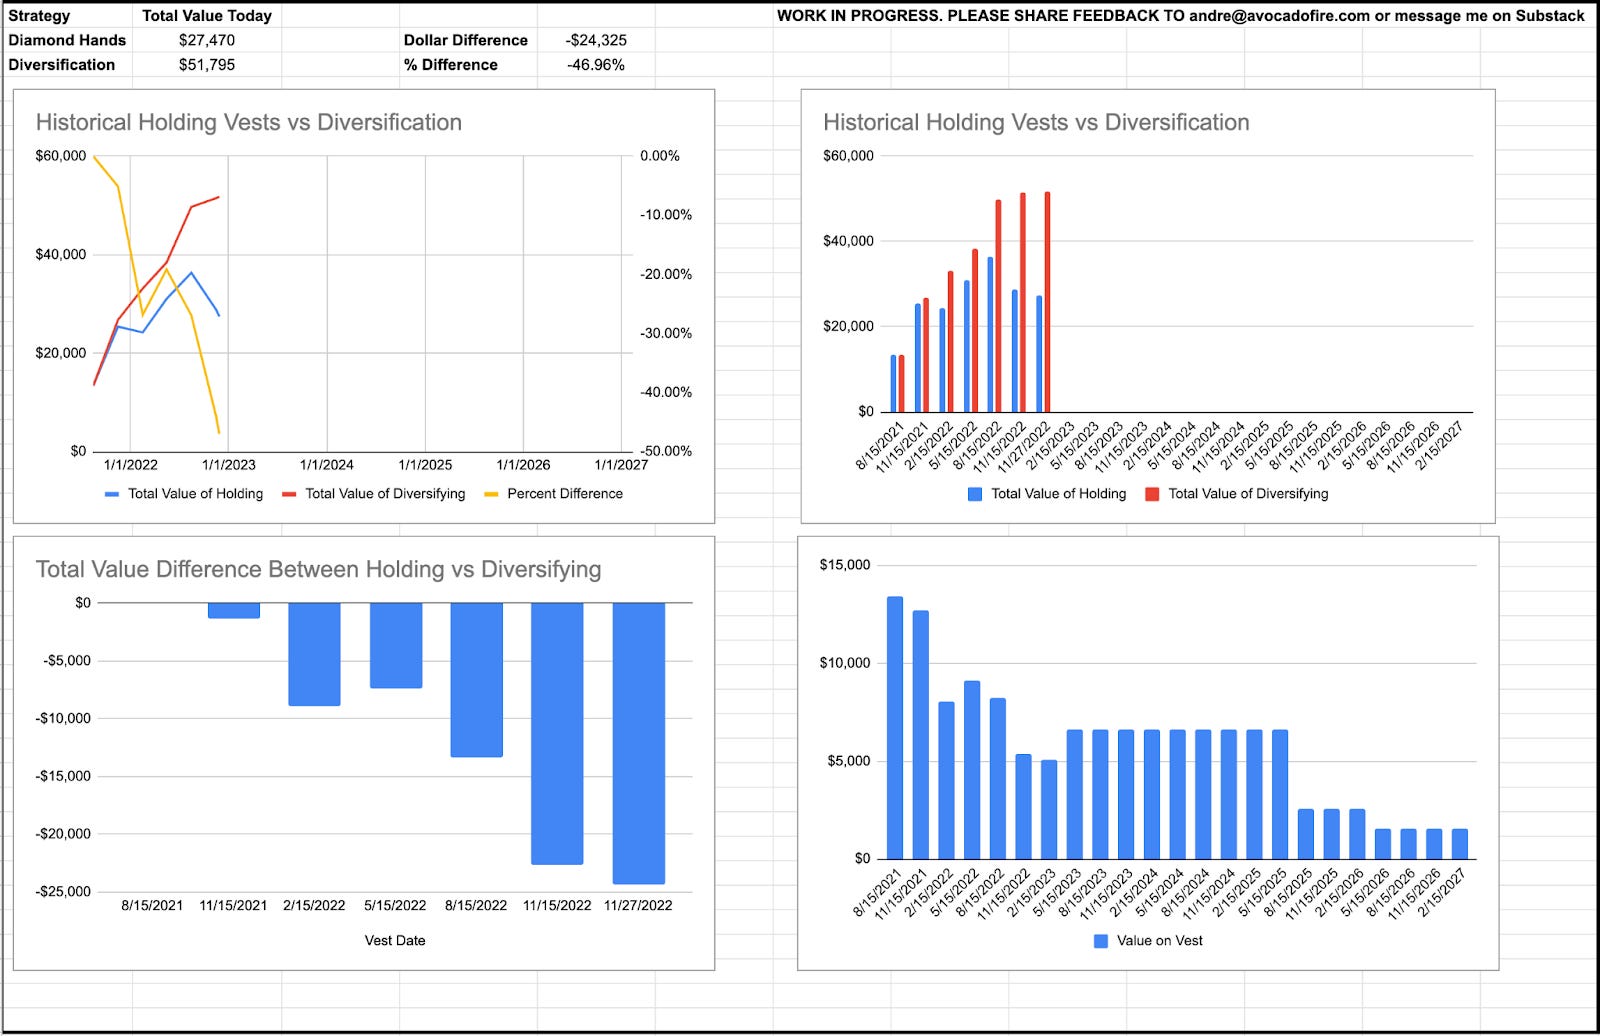Click the tallest red bar in the grouped bar chart
Viewport: 1600px width, 1036px height.
pos(1047,300)
